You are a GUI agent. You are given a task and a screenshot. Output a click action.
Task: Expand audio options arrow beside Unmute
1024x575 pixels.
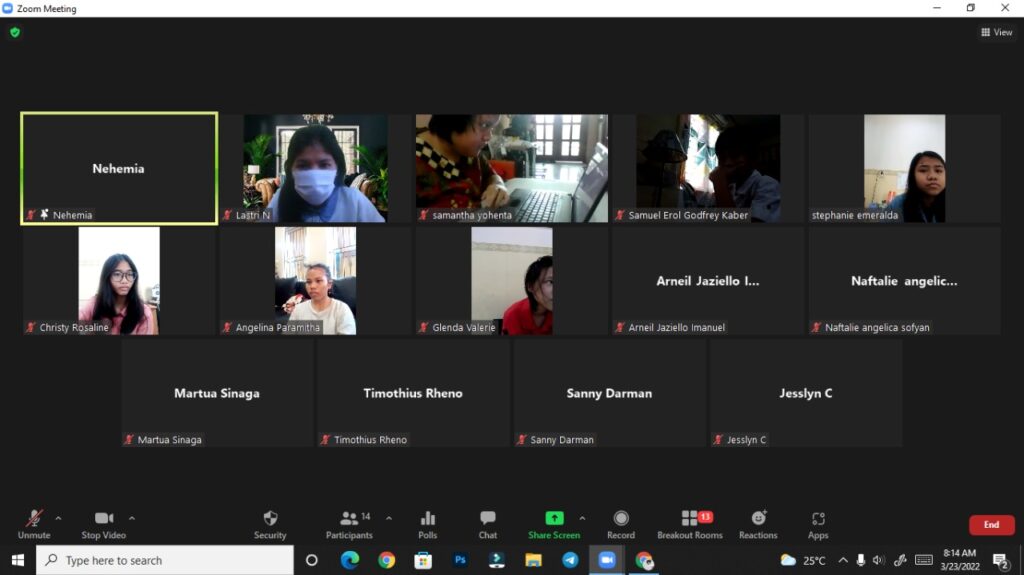tap(58, 518)
